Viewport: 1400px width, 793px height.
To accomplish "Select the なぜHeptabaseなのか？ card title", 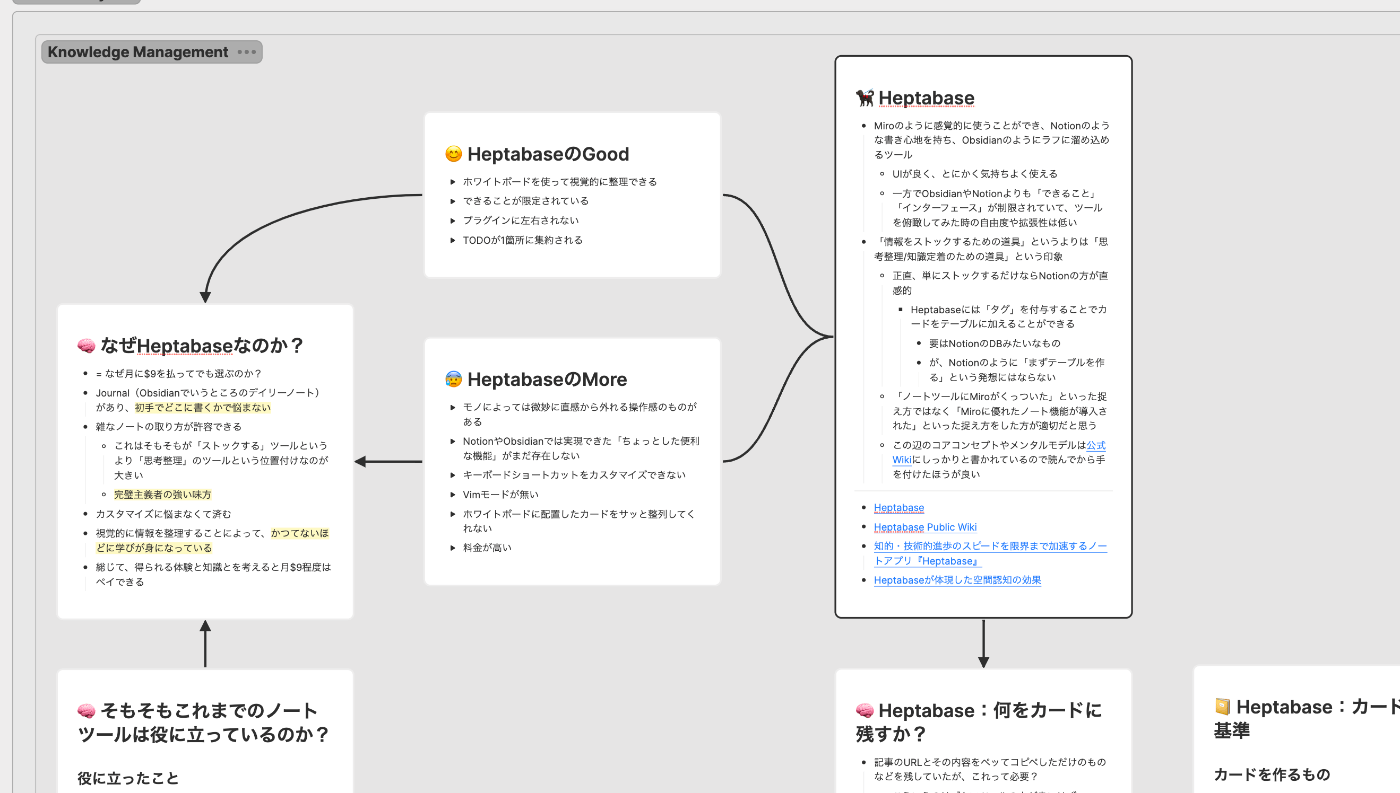I will tap(202, 346).
